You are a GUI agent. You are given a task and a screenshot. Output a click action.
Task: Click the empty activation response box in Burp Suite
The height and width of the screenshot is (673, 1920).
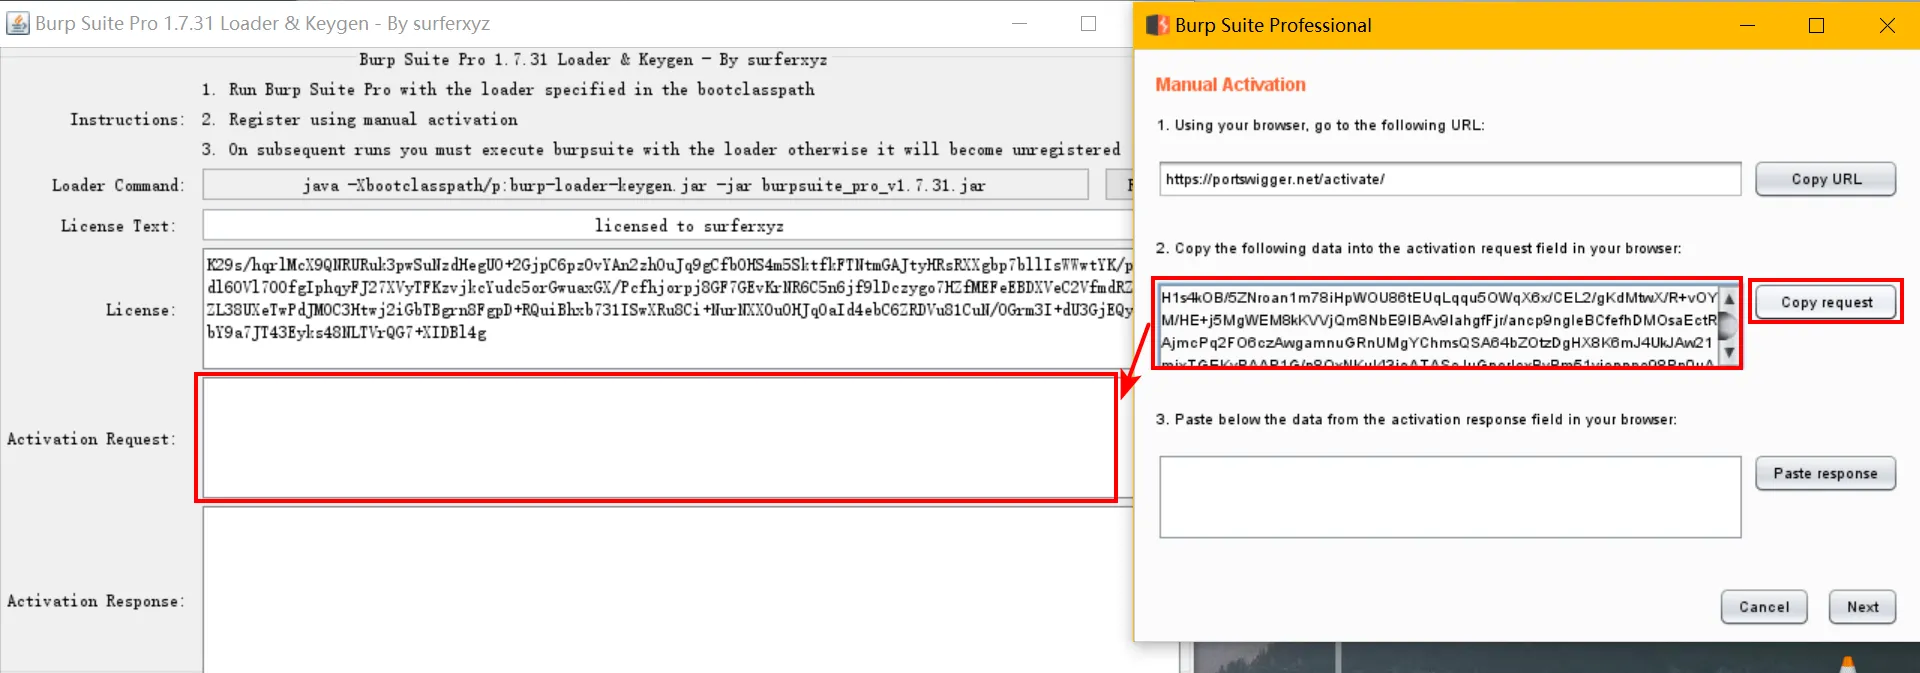pos(1450,497)
